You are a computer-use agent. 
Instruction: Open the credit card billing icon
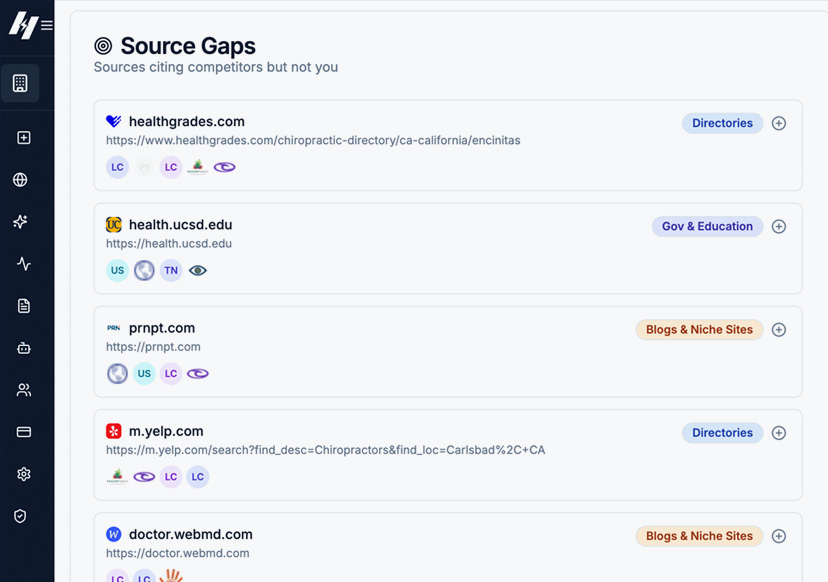[24, 432]
